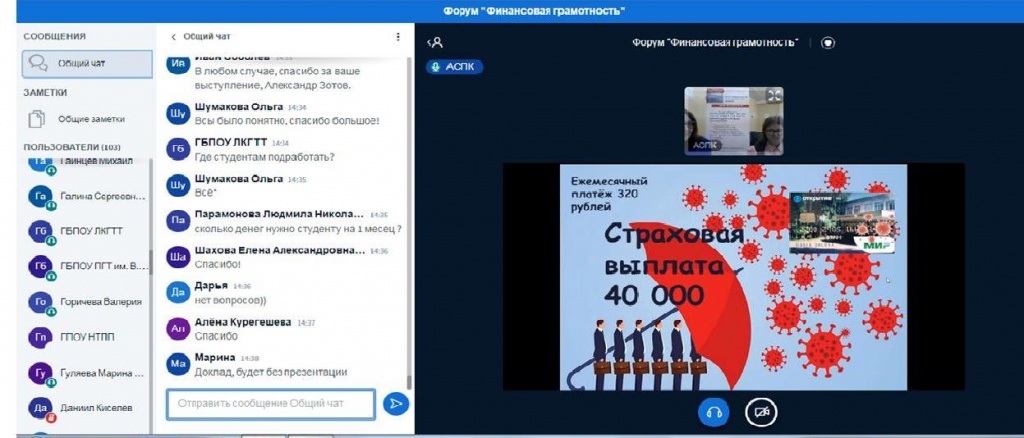This screenshot has width=1024, height=438.
Task: Toggle the webcam sharing button
Action: (x=761, y=412)
